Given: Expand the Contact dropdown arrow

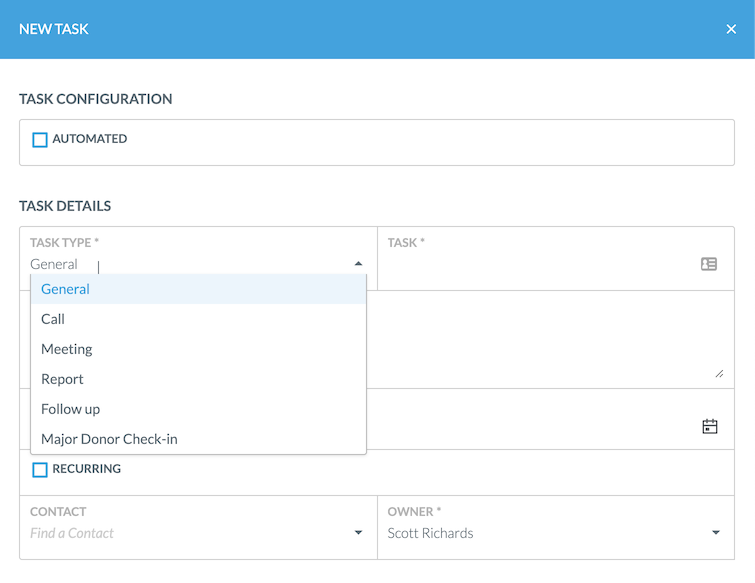Looking at the screenshot, I should pyautogui.click(x=358, y=532).
